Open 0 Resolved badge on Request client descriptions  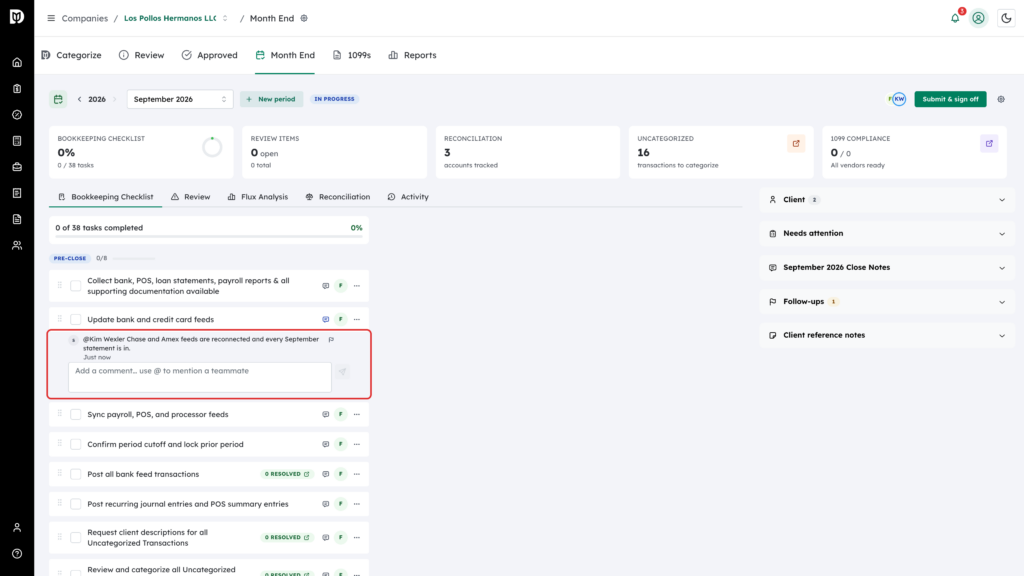(x=287, y=537)
